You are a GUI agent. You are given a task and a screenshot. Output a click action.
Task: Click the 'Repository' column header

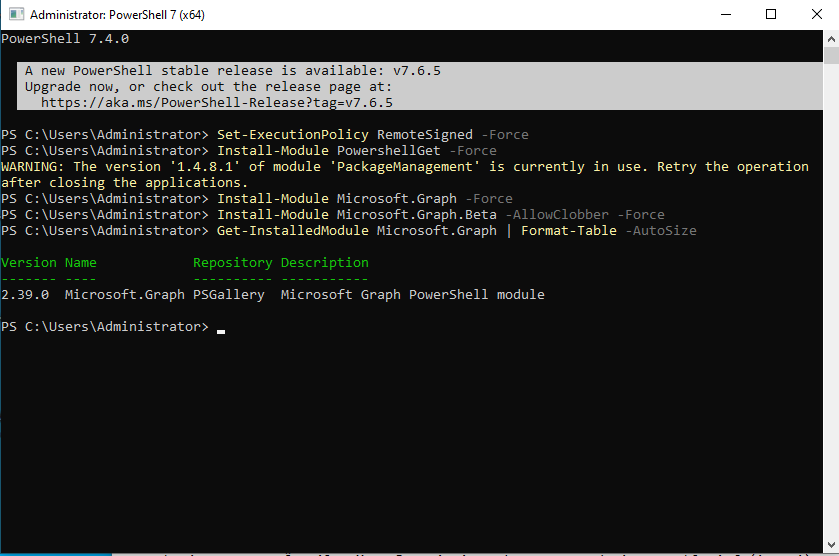pos(233,263)
